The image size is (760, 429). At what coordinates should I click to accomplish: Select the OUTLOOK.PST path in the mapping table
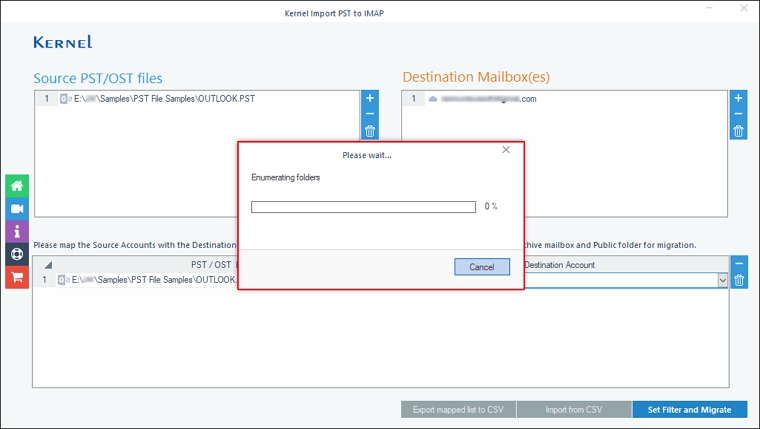coord(154,280)
